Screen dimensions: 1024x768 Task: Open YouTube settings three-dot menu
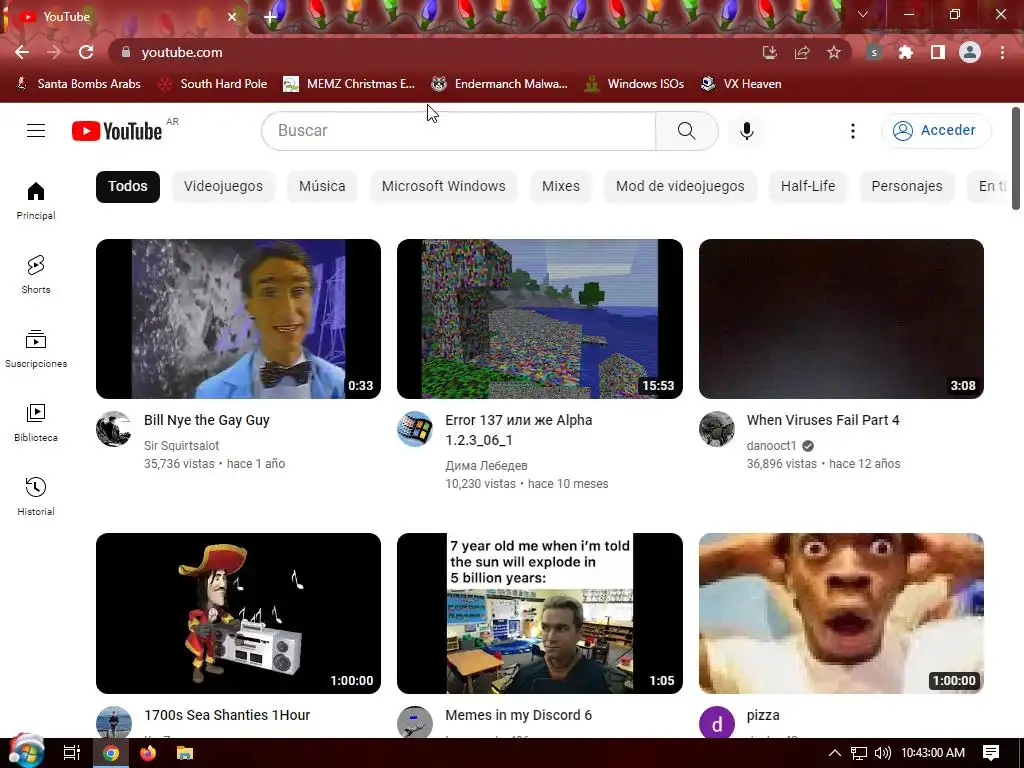click(x=852, y=131)
